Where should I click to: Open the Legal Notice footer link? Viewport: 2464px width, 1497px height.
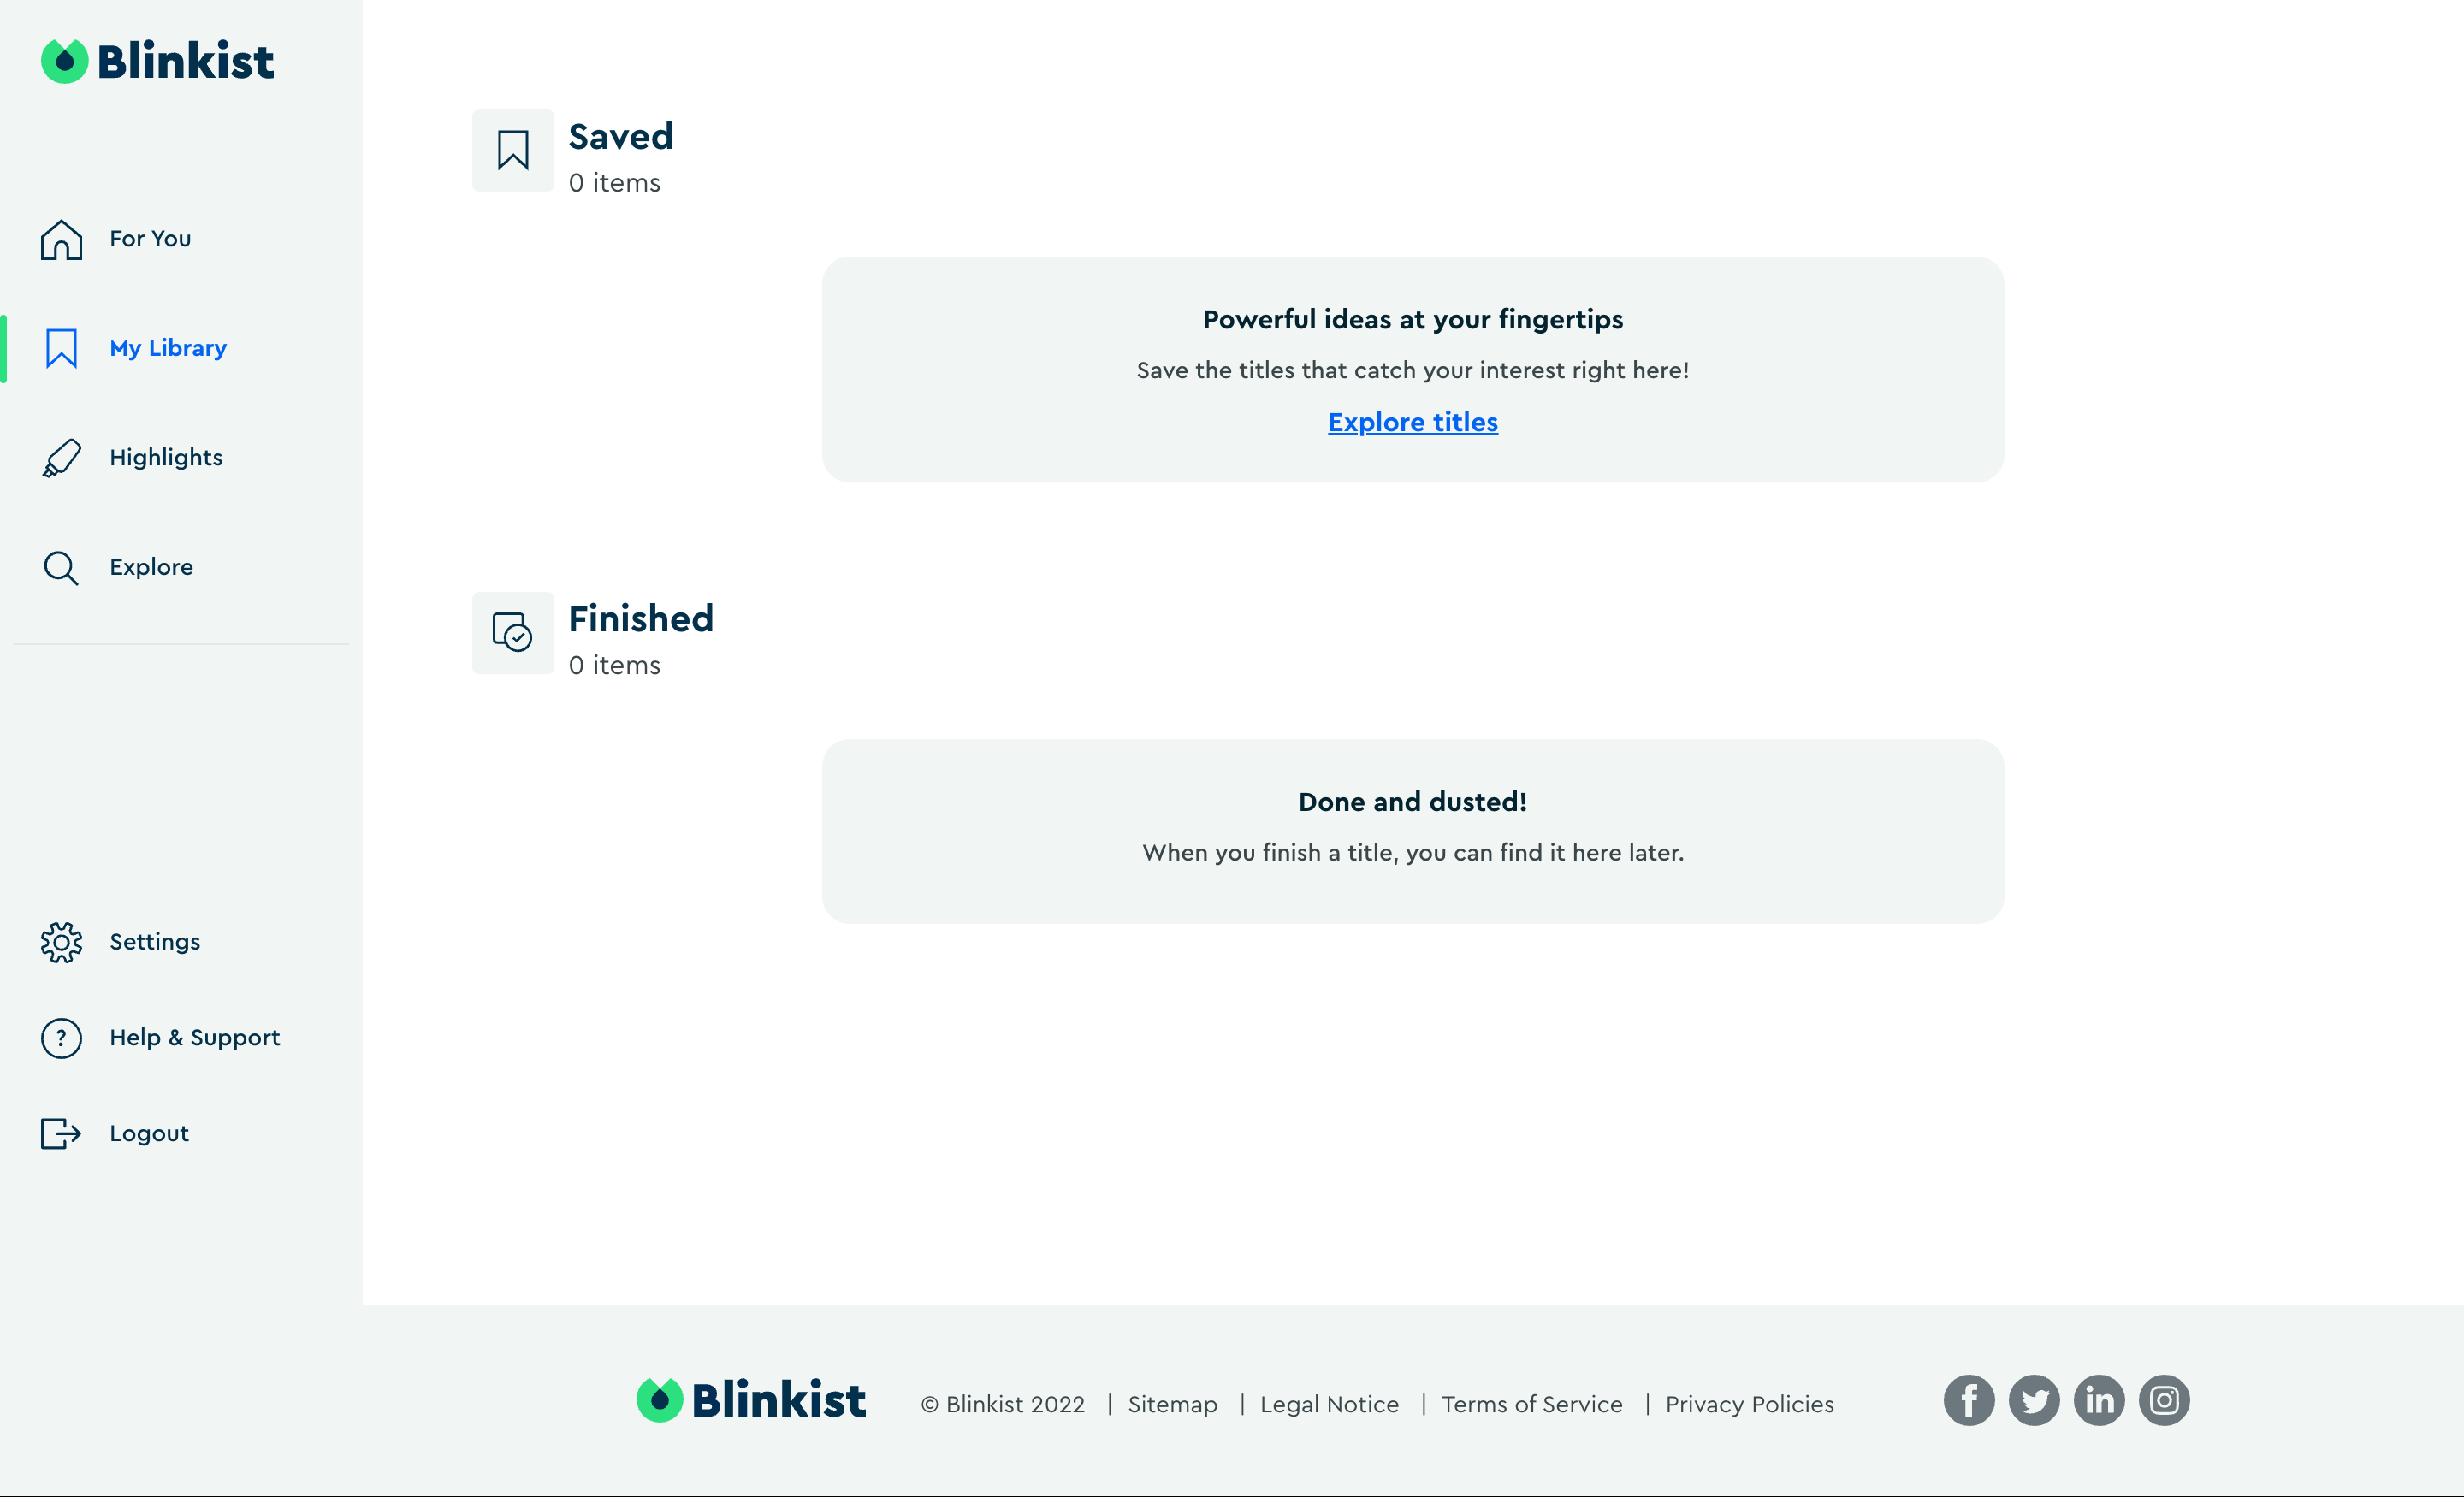coord(1329,1404)
